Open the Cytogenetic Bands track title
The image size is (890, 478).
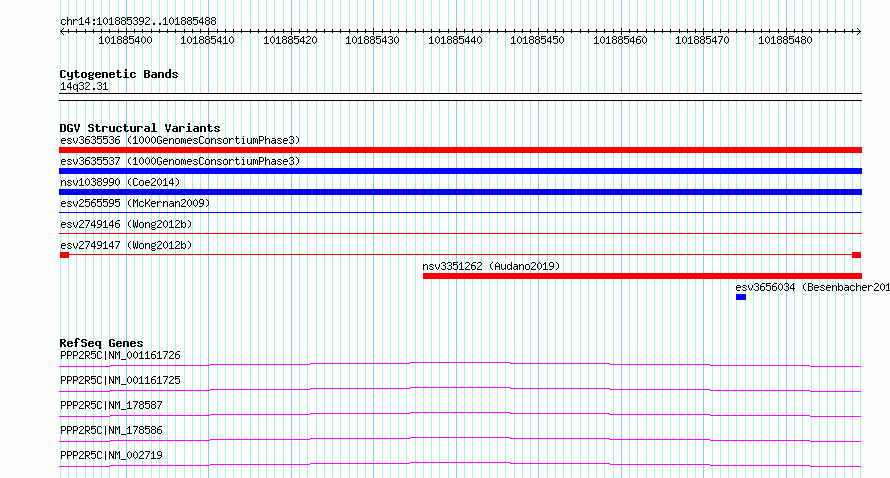coord(119,74)
